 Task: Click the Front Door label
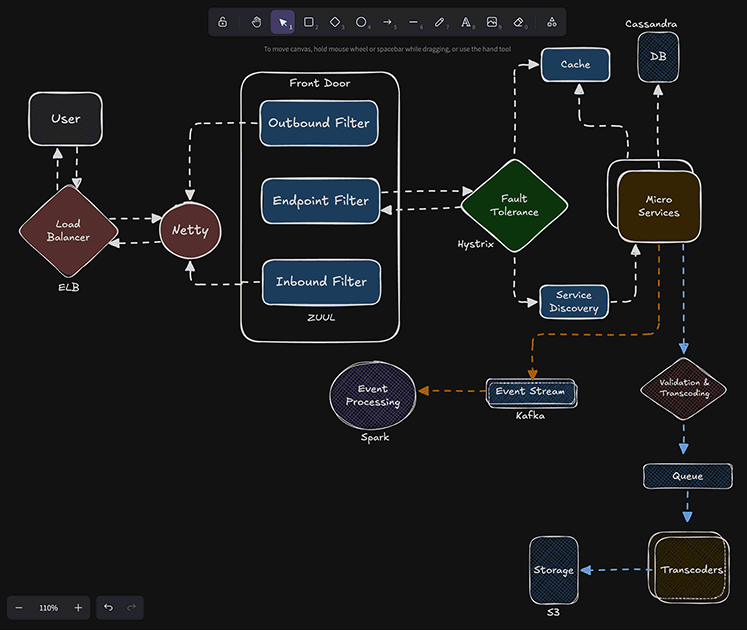tap(320, 83)
